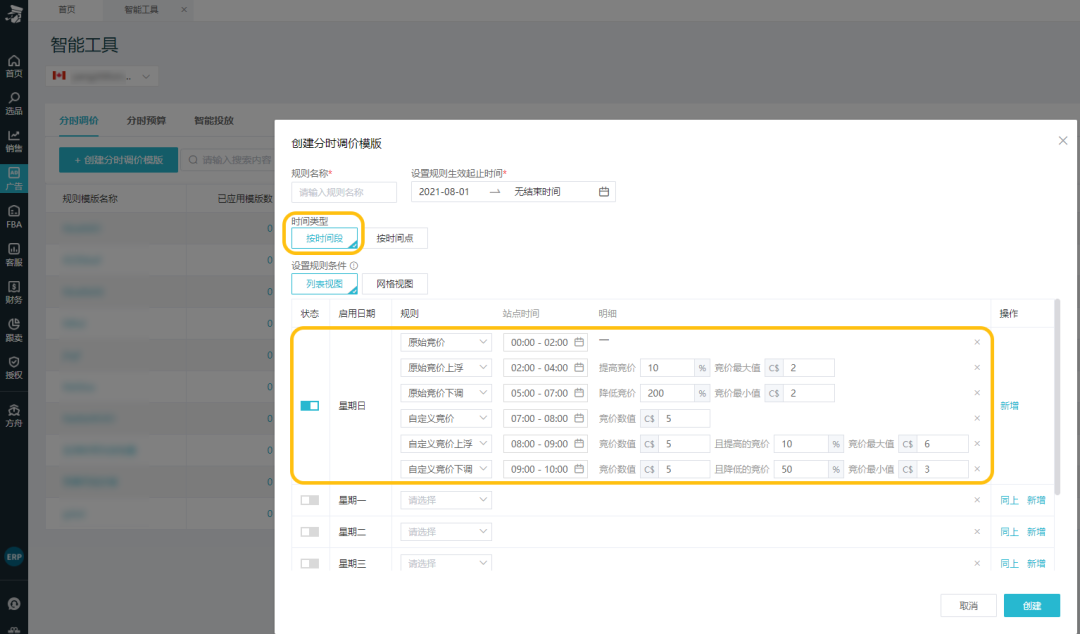
Task: Click the 提高竞价 percentage field showing 10
Action: tap(667, 368)
